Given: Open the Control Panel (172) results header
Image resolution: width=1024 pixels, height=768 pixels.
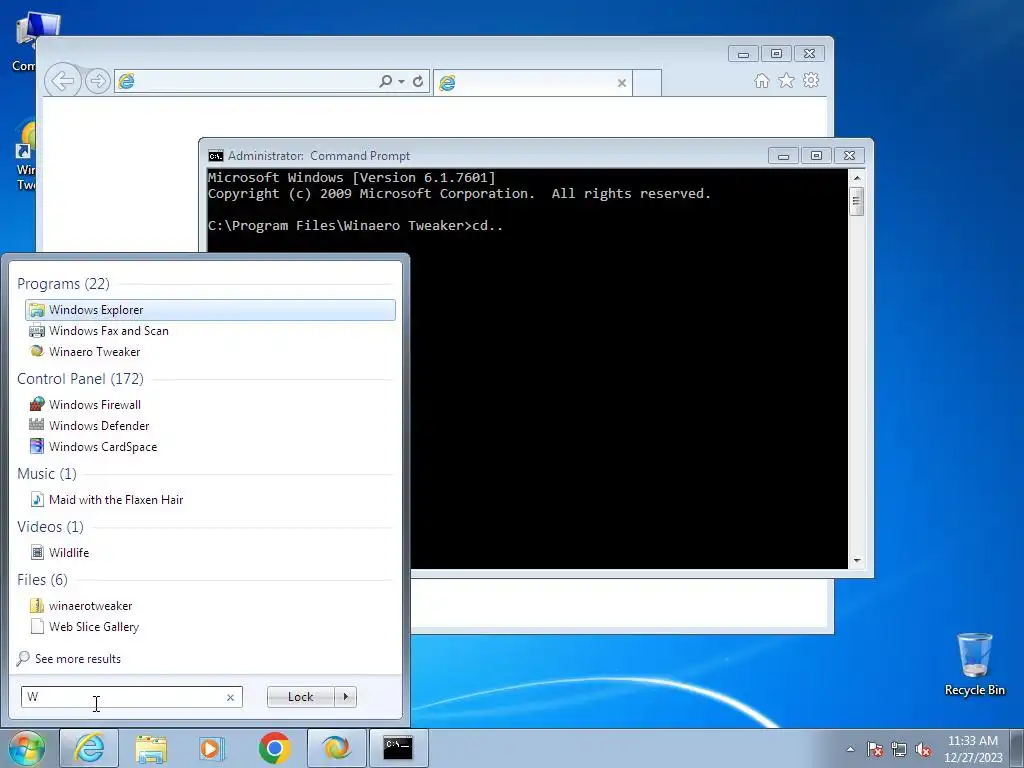Looking at the screenshot, I should [80, 379].
